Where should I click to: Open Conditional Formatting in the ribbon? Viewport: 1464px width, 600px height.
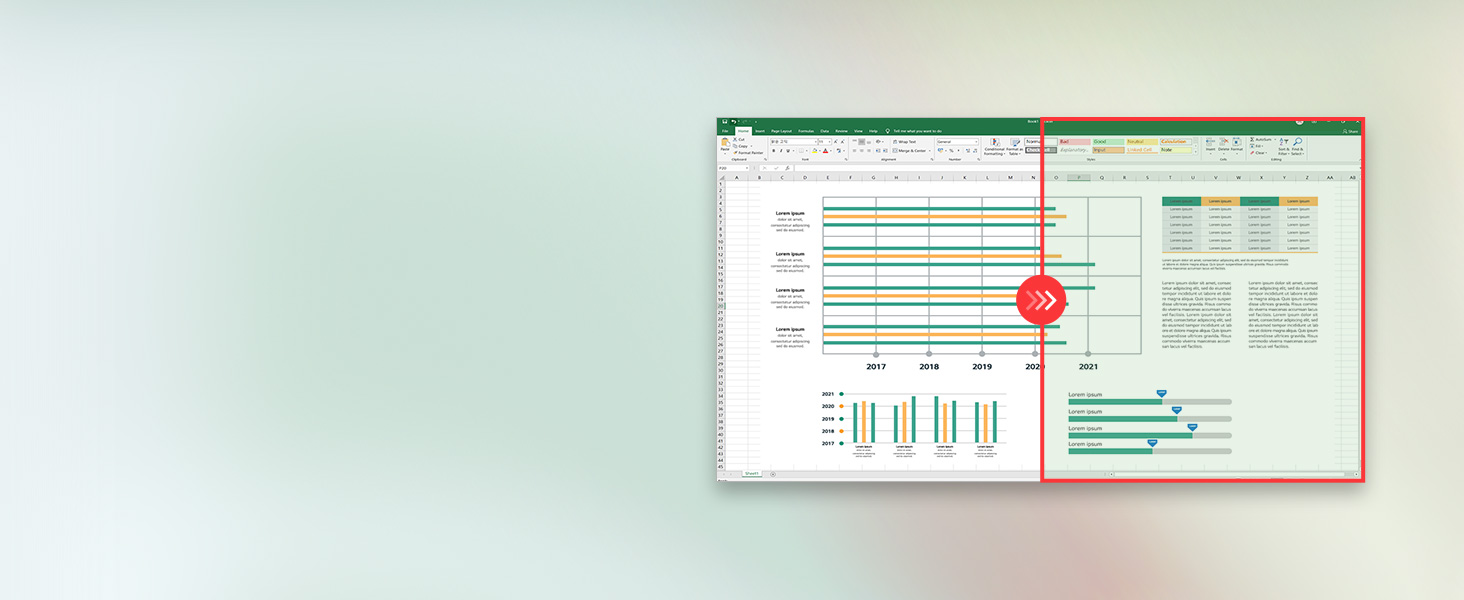pyautogui.click(x=994, y=145)
